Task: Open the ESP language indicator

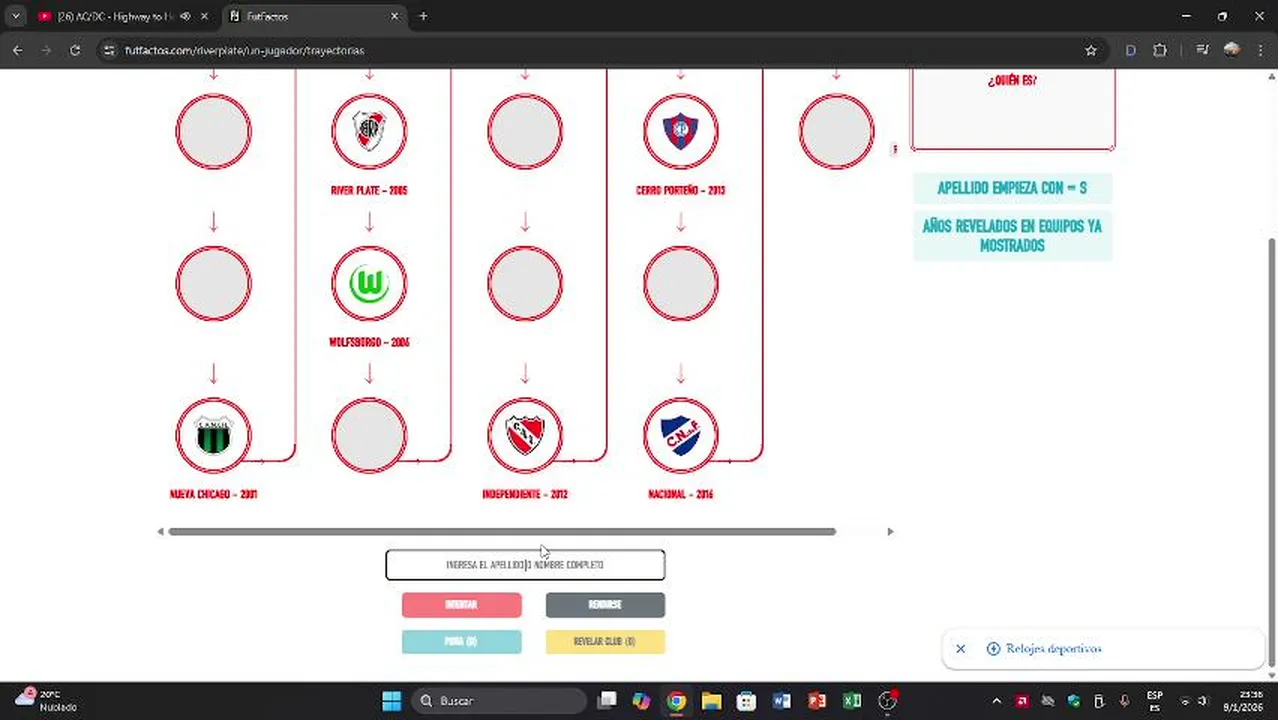Action: (x=1155, y=701)
